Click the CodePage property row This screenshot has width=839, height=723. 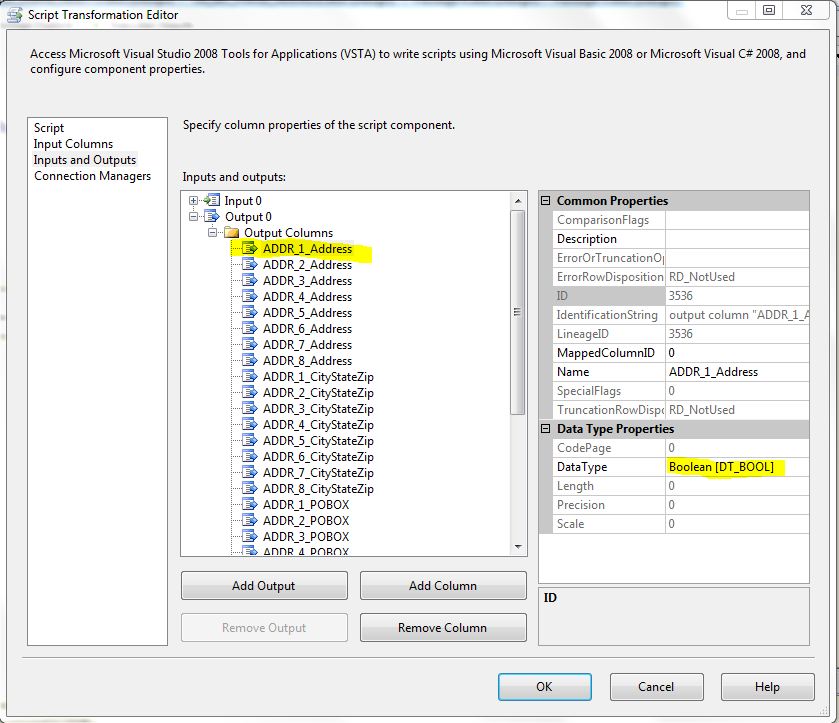[681, 448]
